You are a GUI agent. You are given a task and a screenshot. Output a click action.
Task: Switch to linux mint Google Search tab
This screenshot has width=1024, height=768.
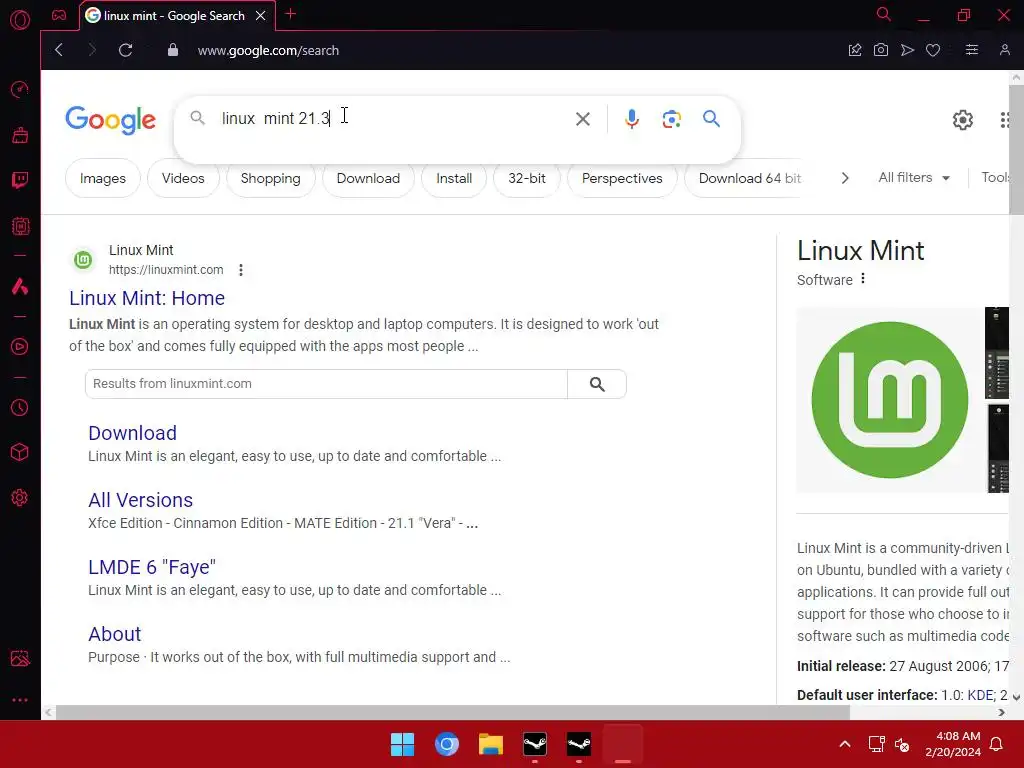(176, 16)
